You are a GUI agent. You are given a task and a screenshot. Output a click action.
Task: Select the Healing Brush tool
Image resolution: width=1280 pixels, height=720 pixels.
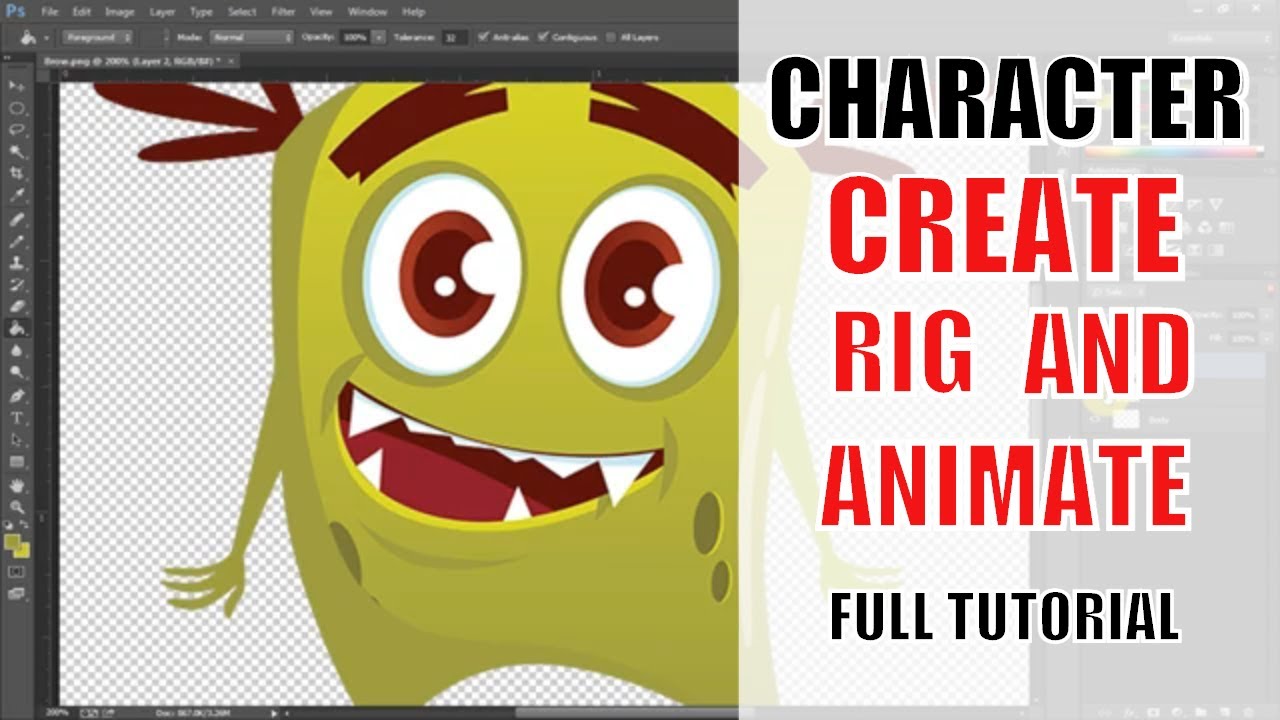point(17,220)
